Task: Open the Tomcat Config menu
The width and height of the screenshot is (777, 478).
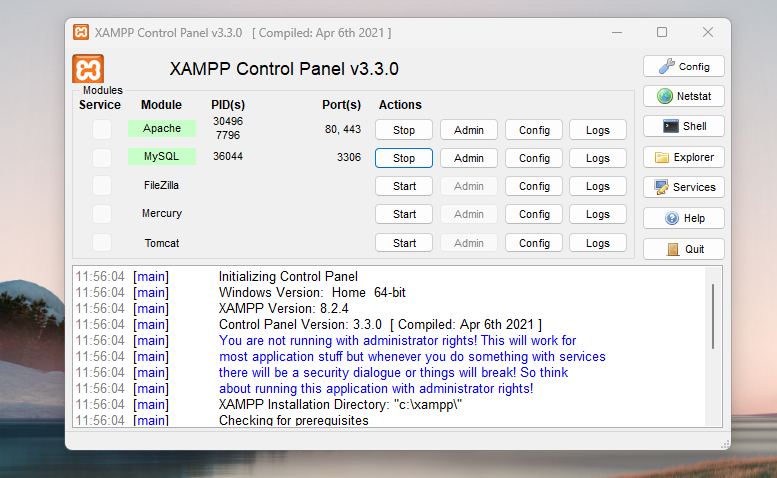Action: point(534,243)
